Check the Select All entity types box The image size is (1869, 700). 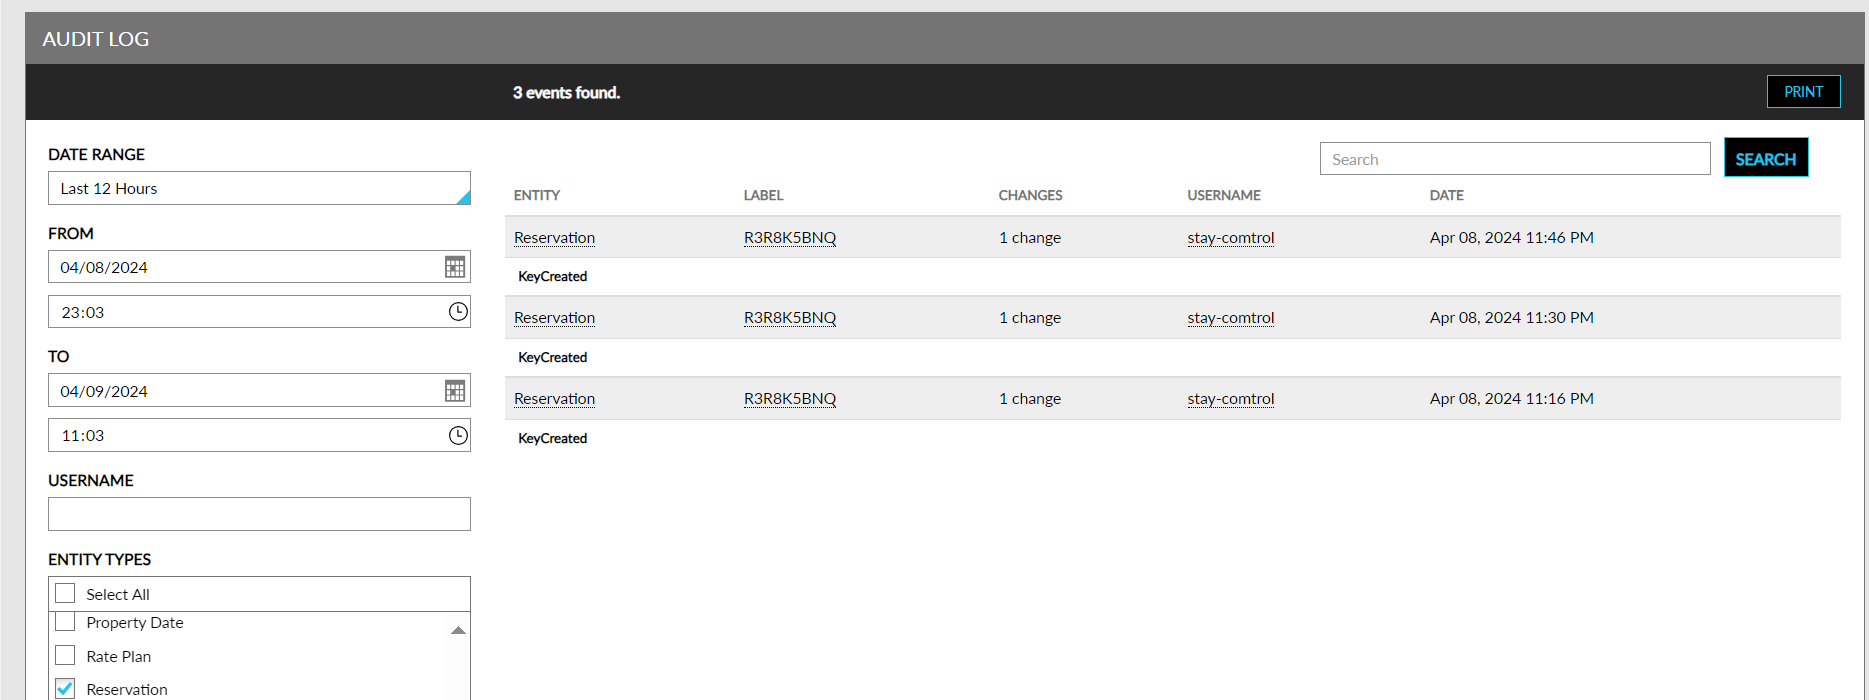[65, 593]
